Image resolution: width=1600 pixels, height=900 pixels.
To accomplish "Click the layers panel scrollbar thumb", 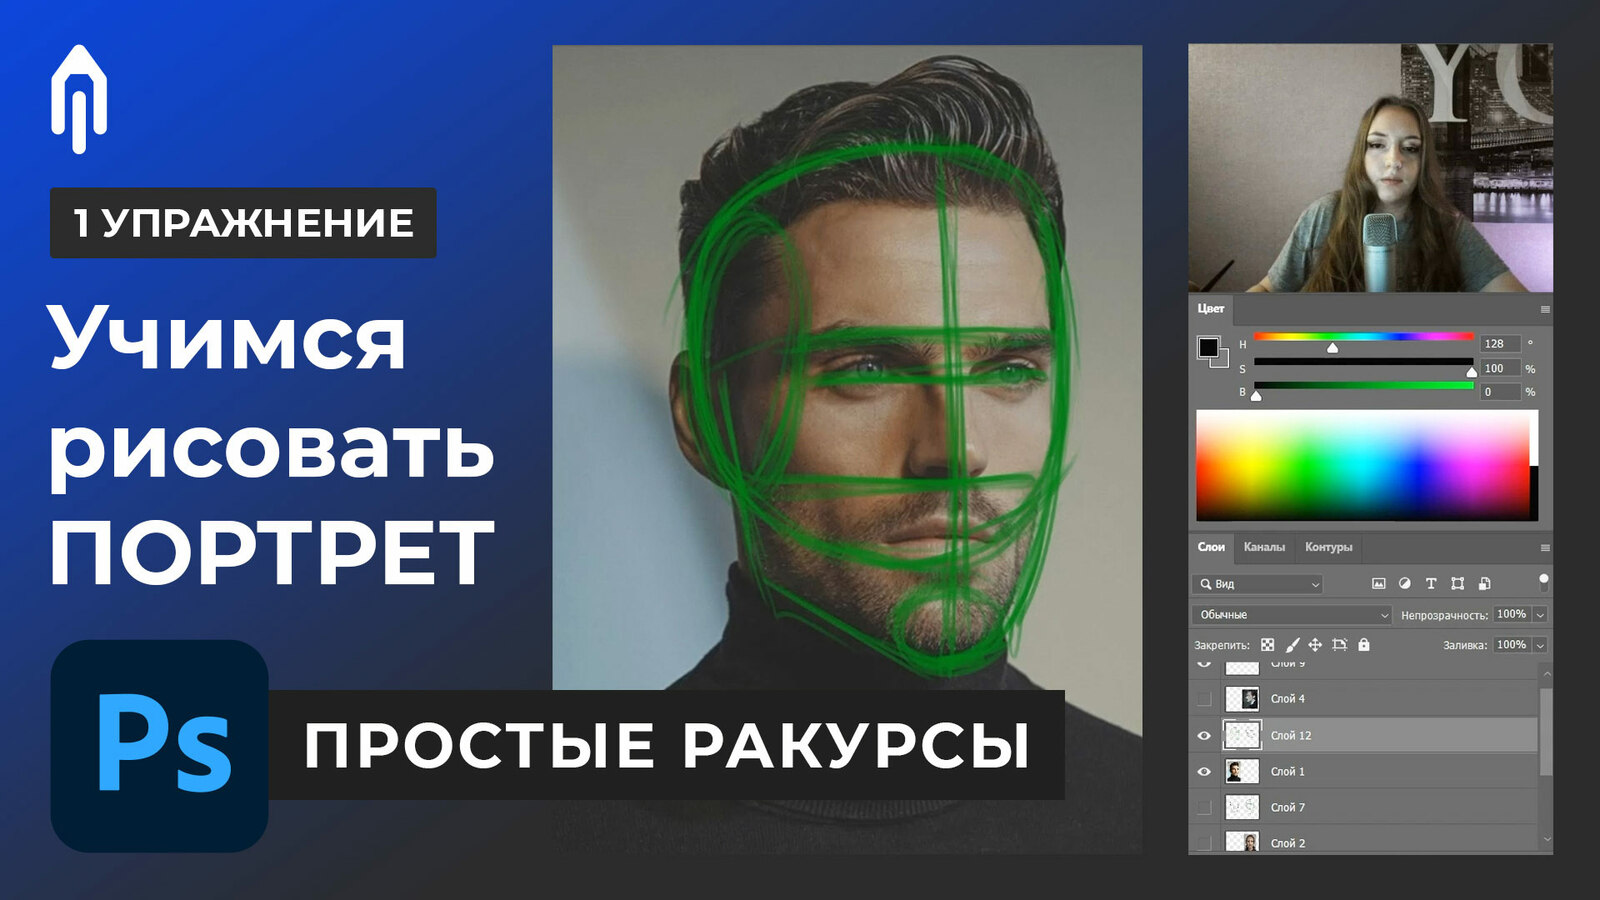I will point(1546,730).
